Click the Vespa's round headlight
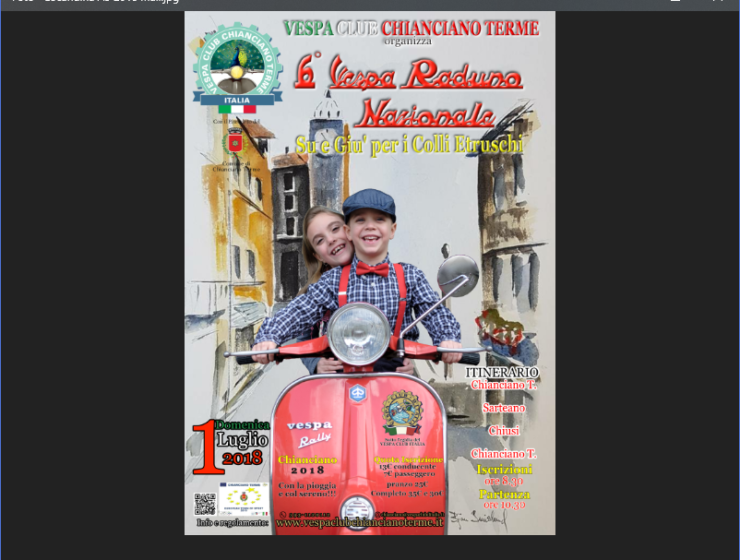740x560 pixels. 357,331
